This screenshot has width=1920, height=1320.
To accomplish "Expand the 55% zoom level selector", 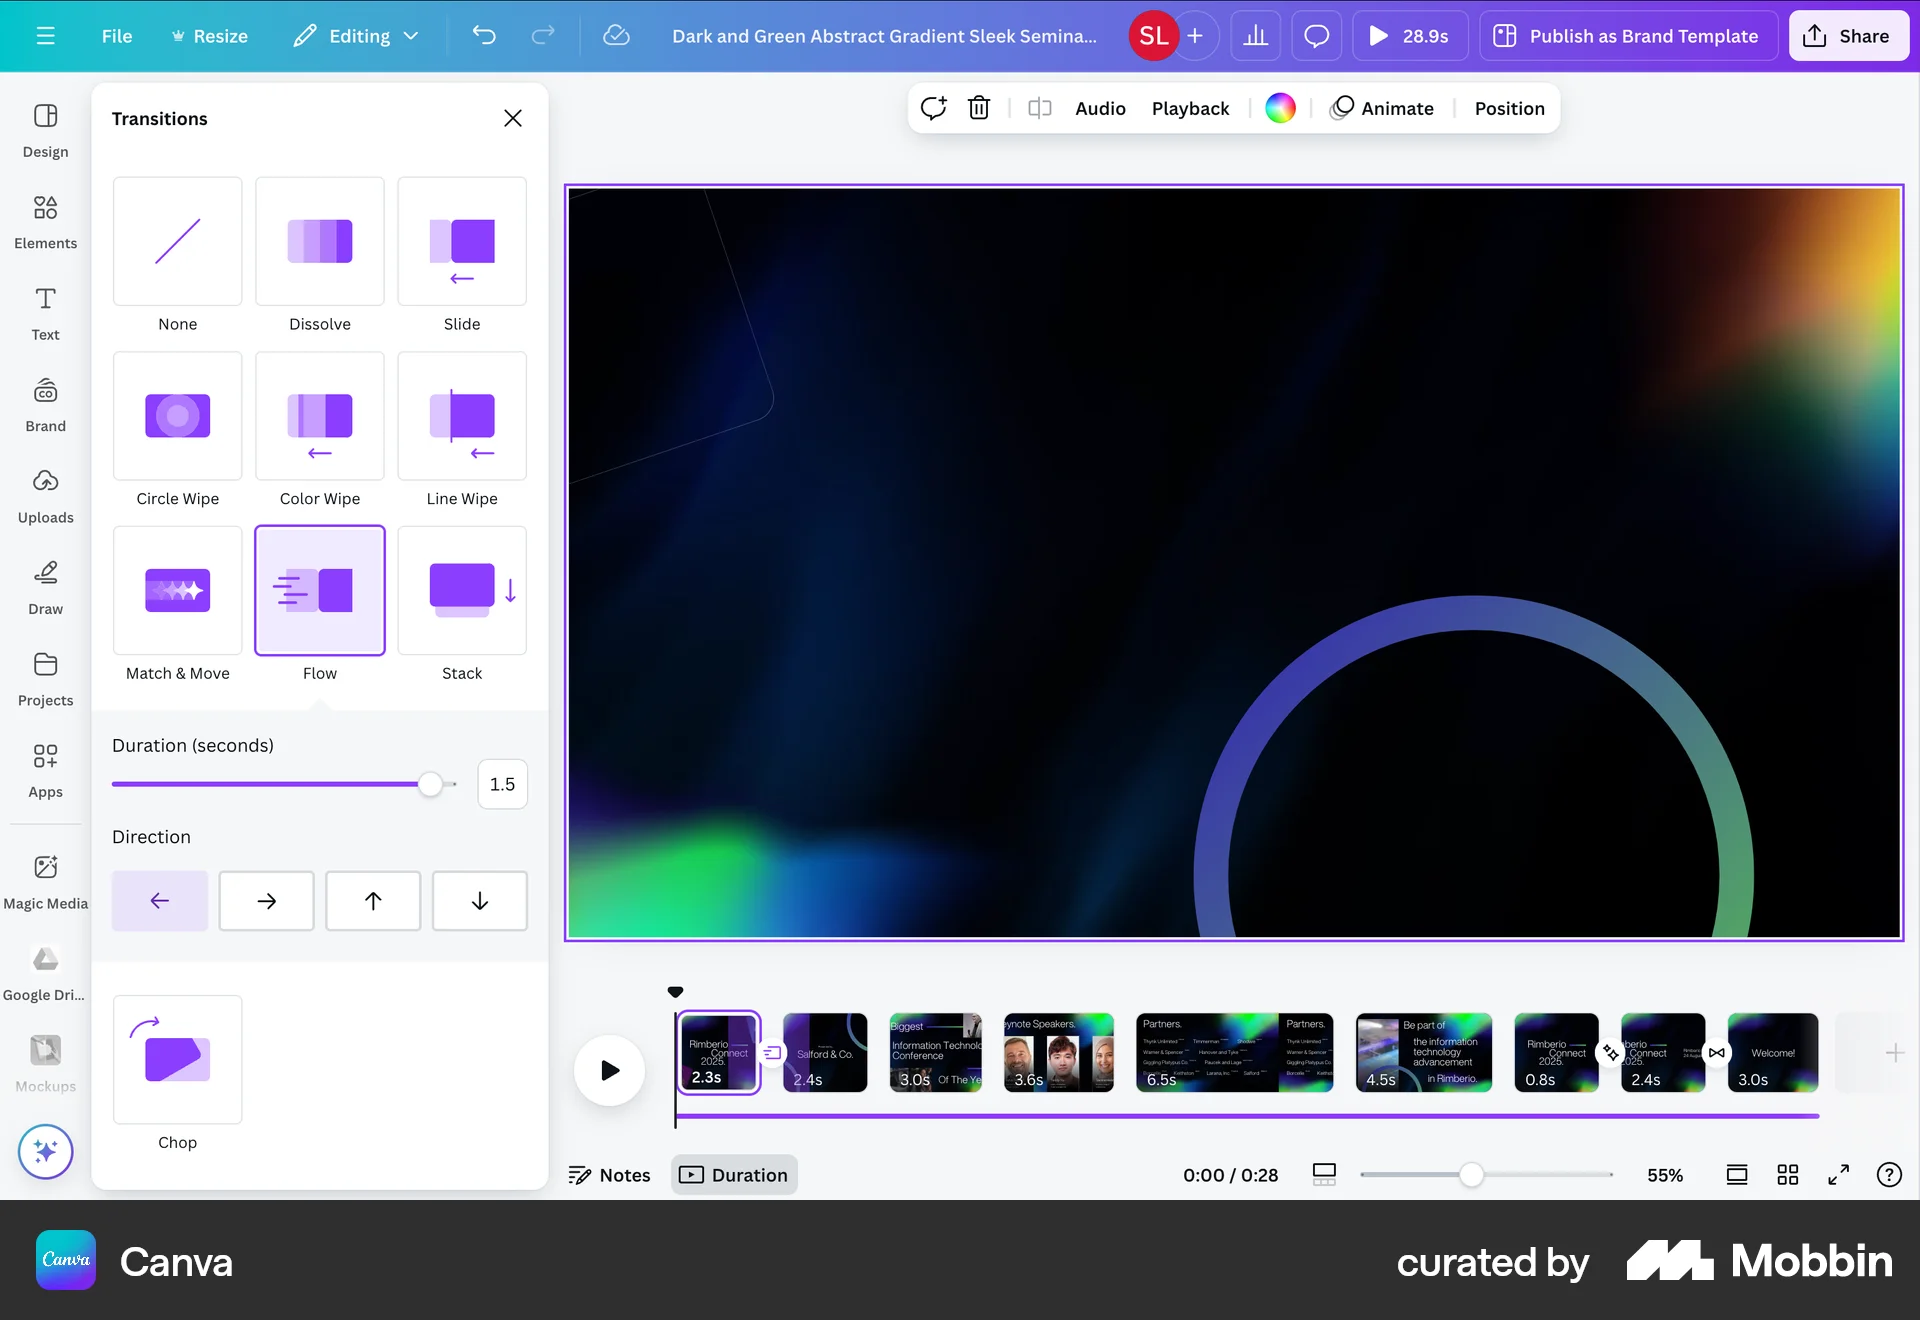I will pyautogui.click(x=1664, y=1175).
